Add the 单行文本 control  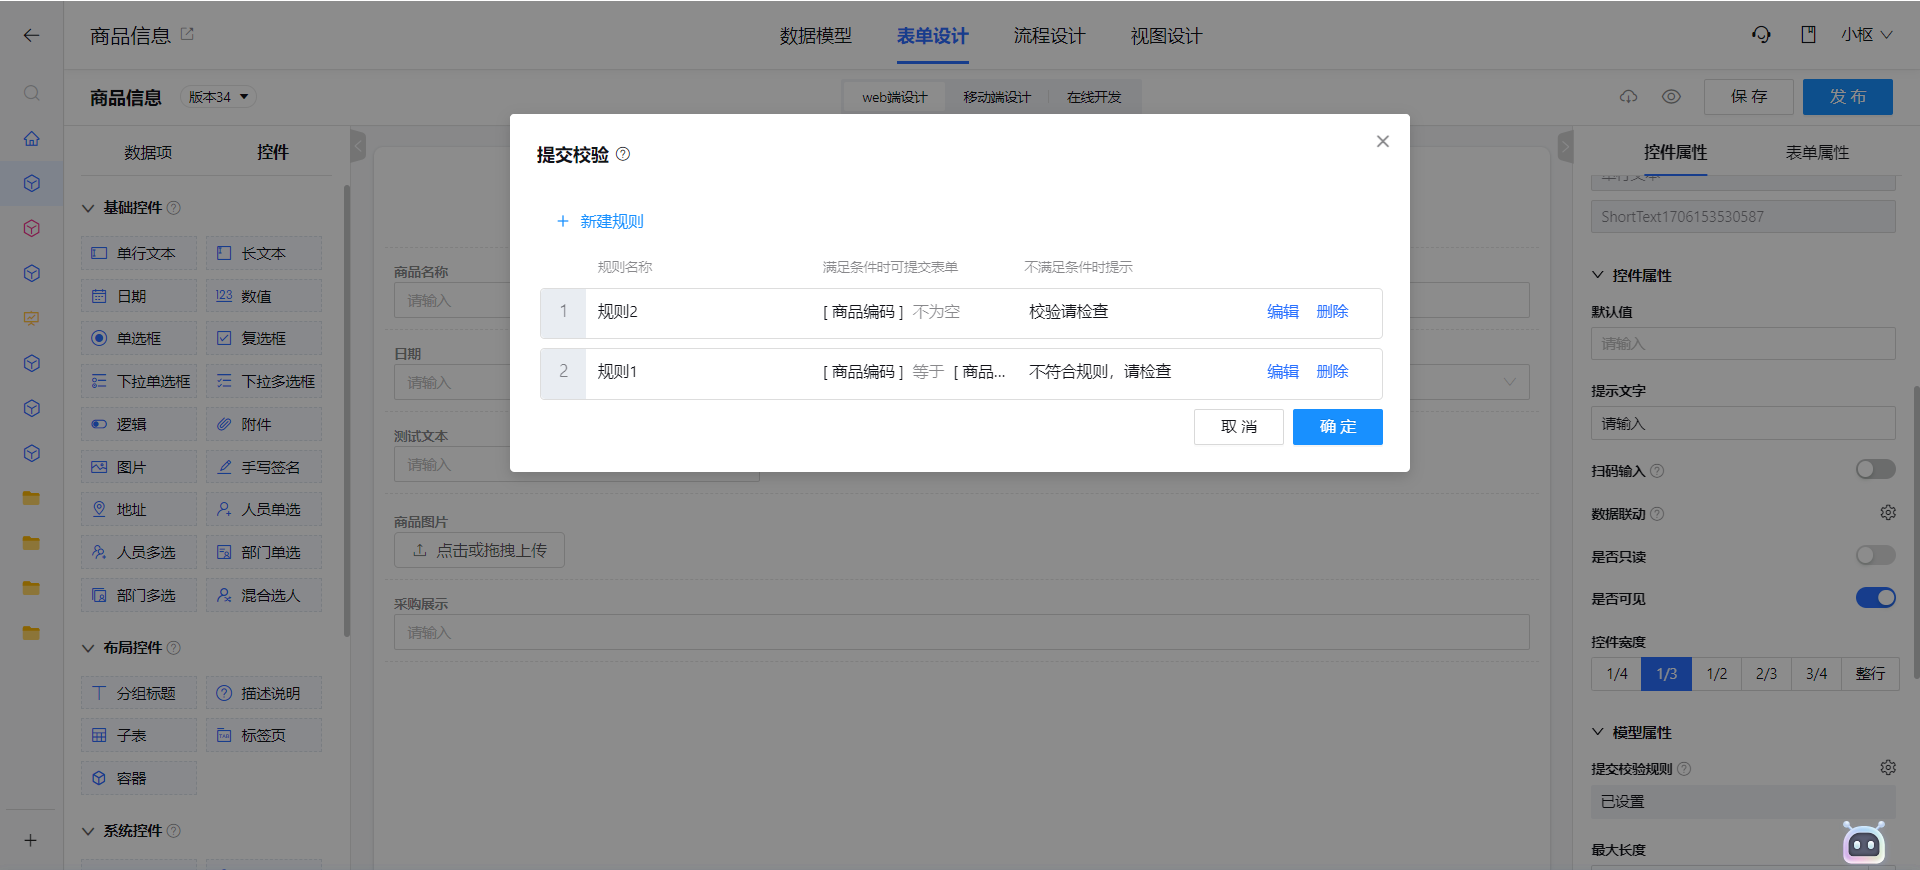pos(139,253)
